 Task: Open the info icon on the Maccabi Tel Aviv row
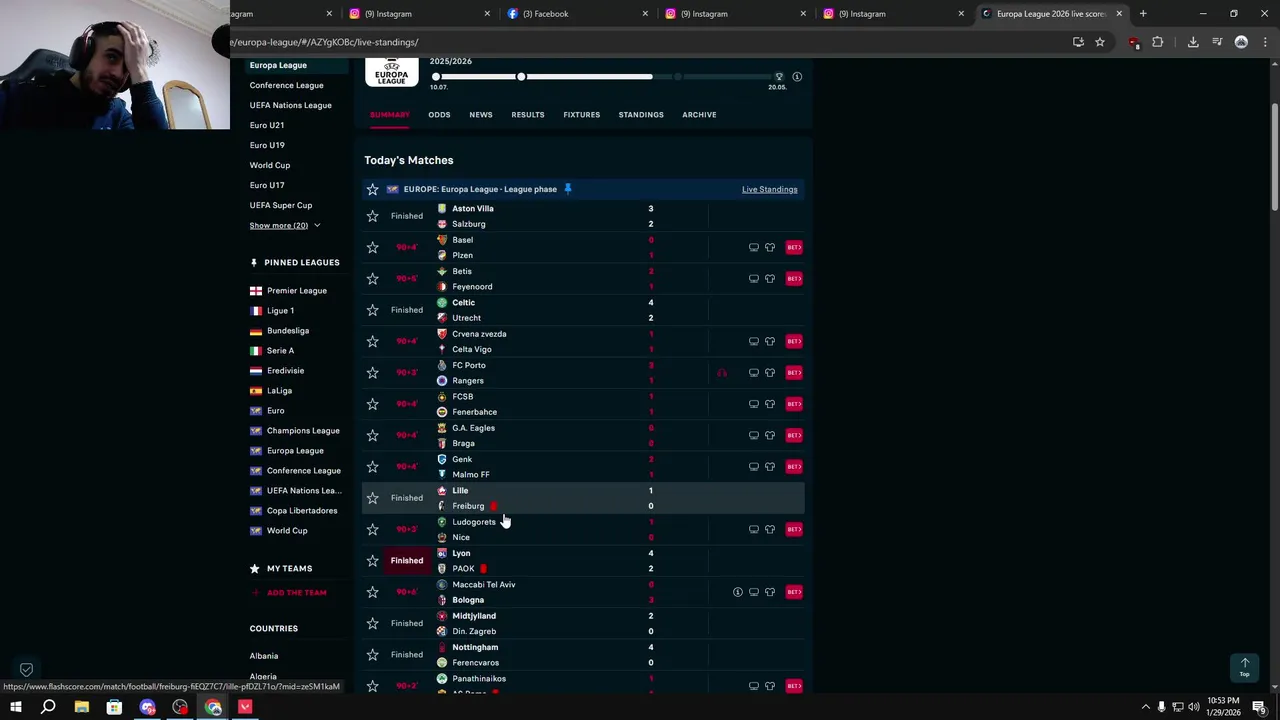point(738,592)
